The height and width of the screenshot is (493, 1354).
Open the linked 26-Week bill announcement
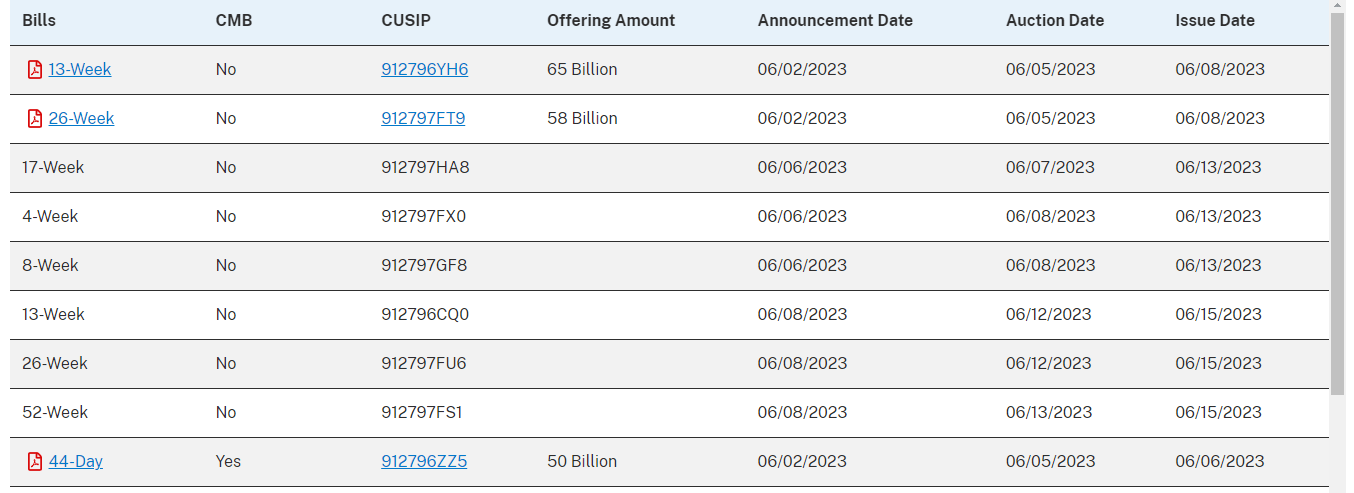[81, 119]
